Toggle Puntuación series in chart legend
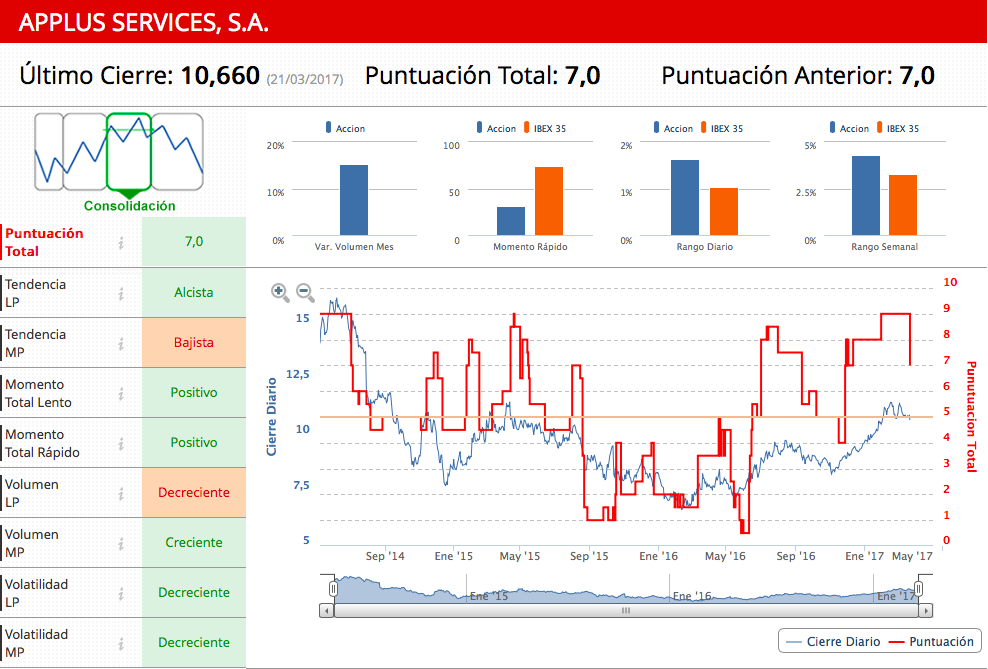This screenshot has width=988, height=669. click(x=931, y=641)
